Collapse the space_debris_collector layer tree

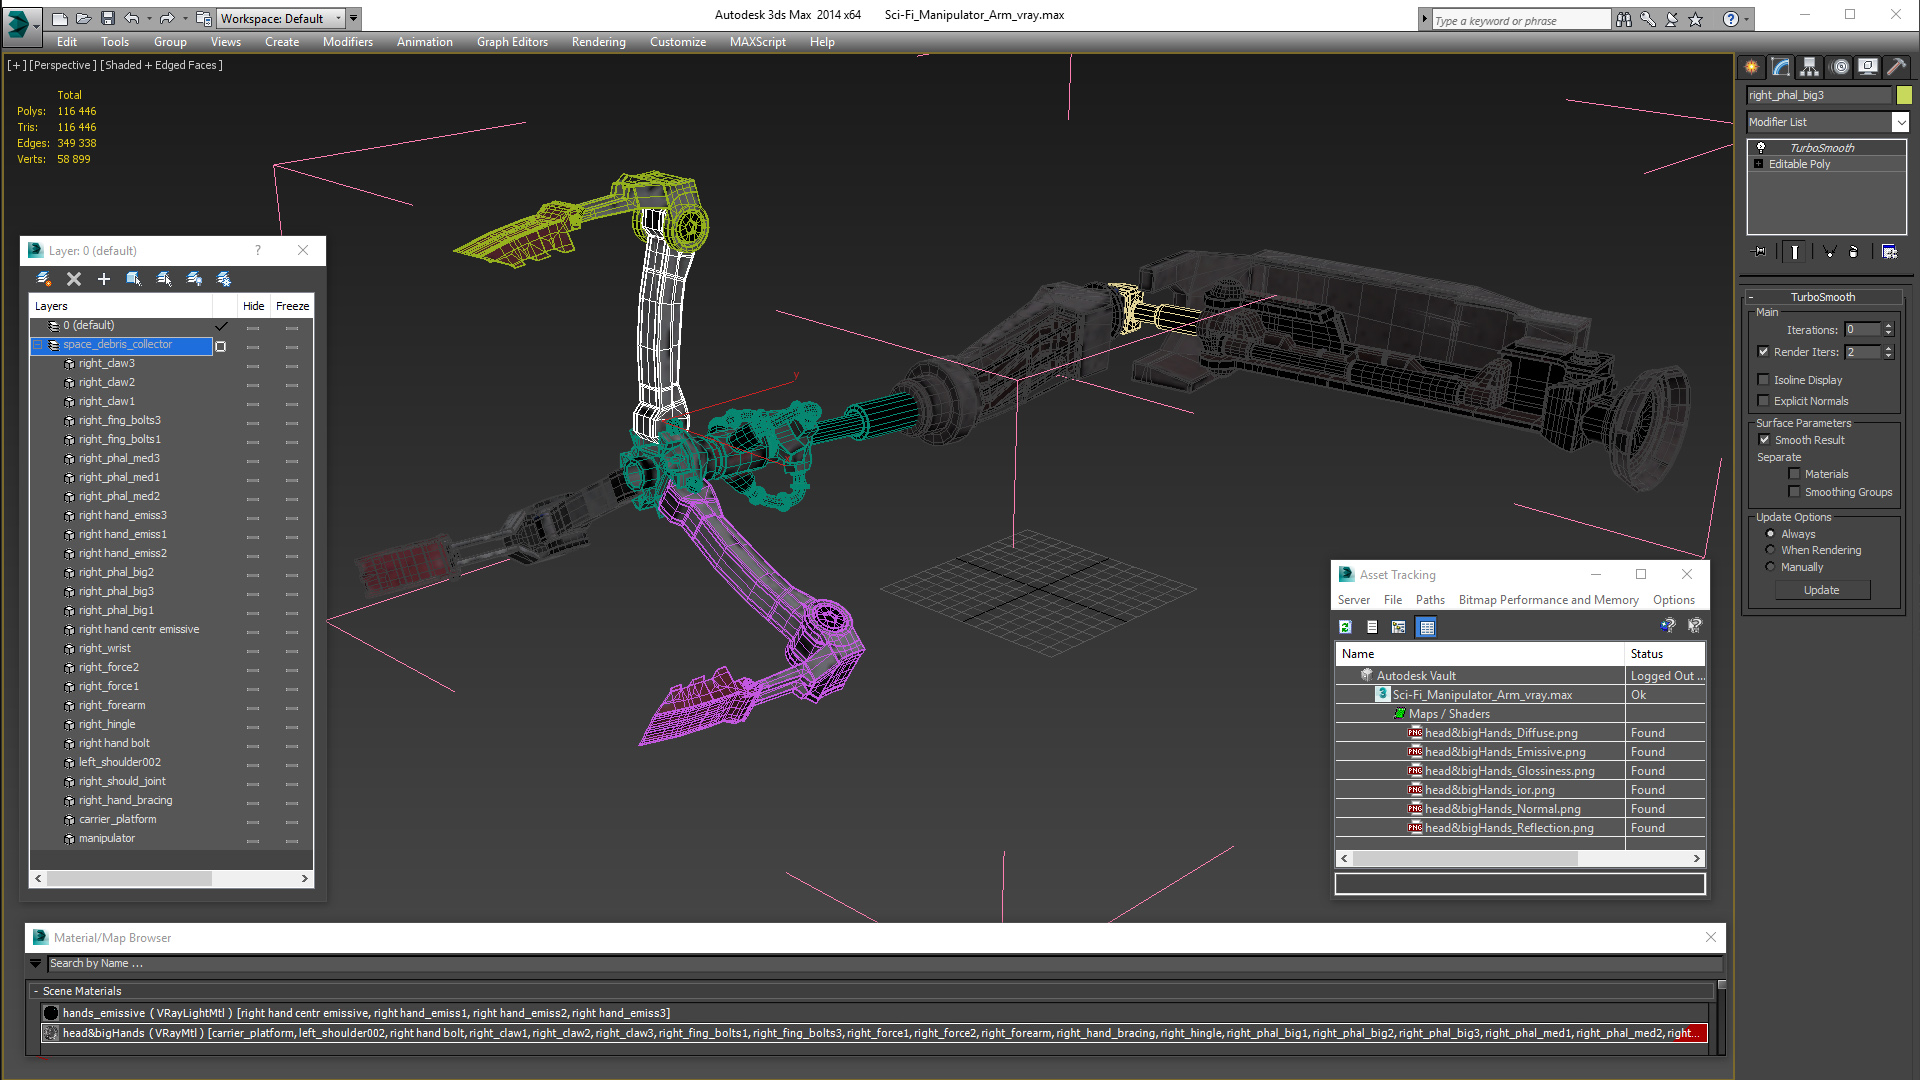click(38, 345)
